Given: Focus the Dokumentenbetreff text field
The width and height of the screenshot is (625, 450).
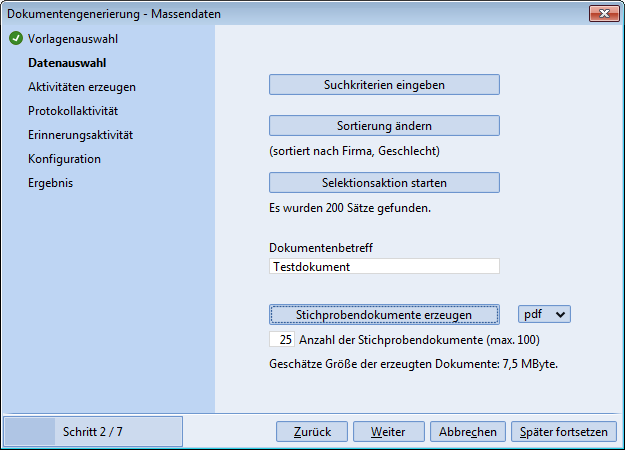Looking at the screenshot, I should point(384,267).
